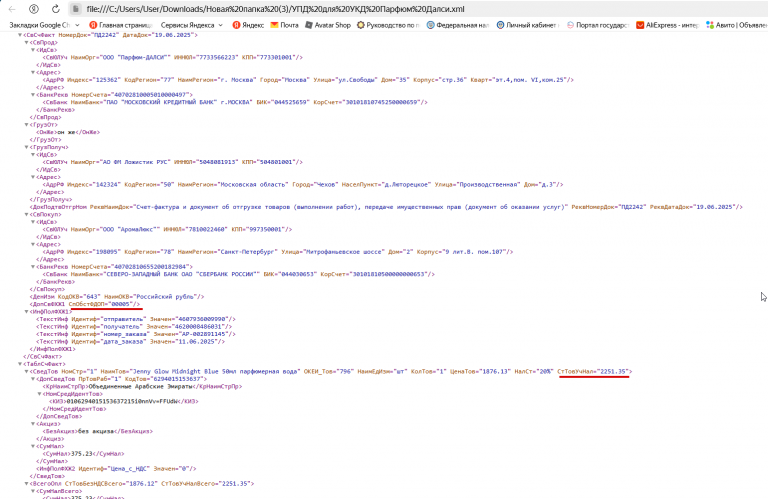Click the БИК value 044525659

click(292, 102)
